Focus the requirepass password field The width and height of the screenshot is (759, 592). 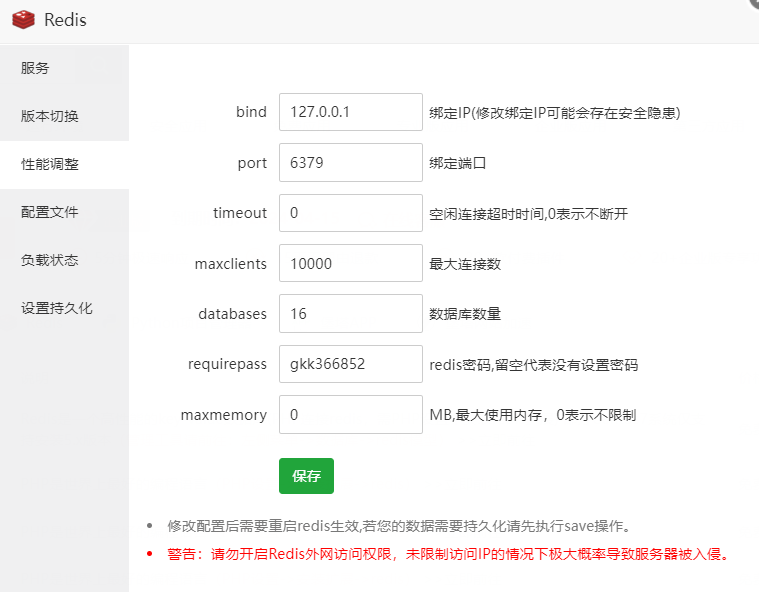click(350, 364)
